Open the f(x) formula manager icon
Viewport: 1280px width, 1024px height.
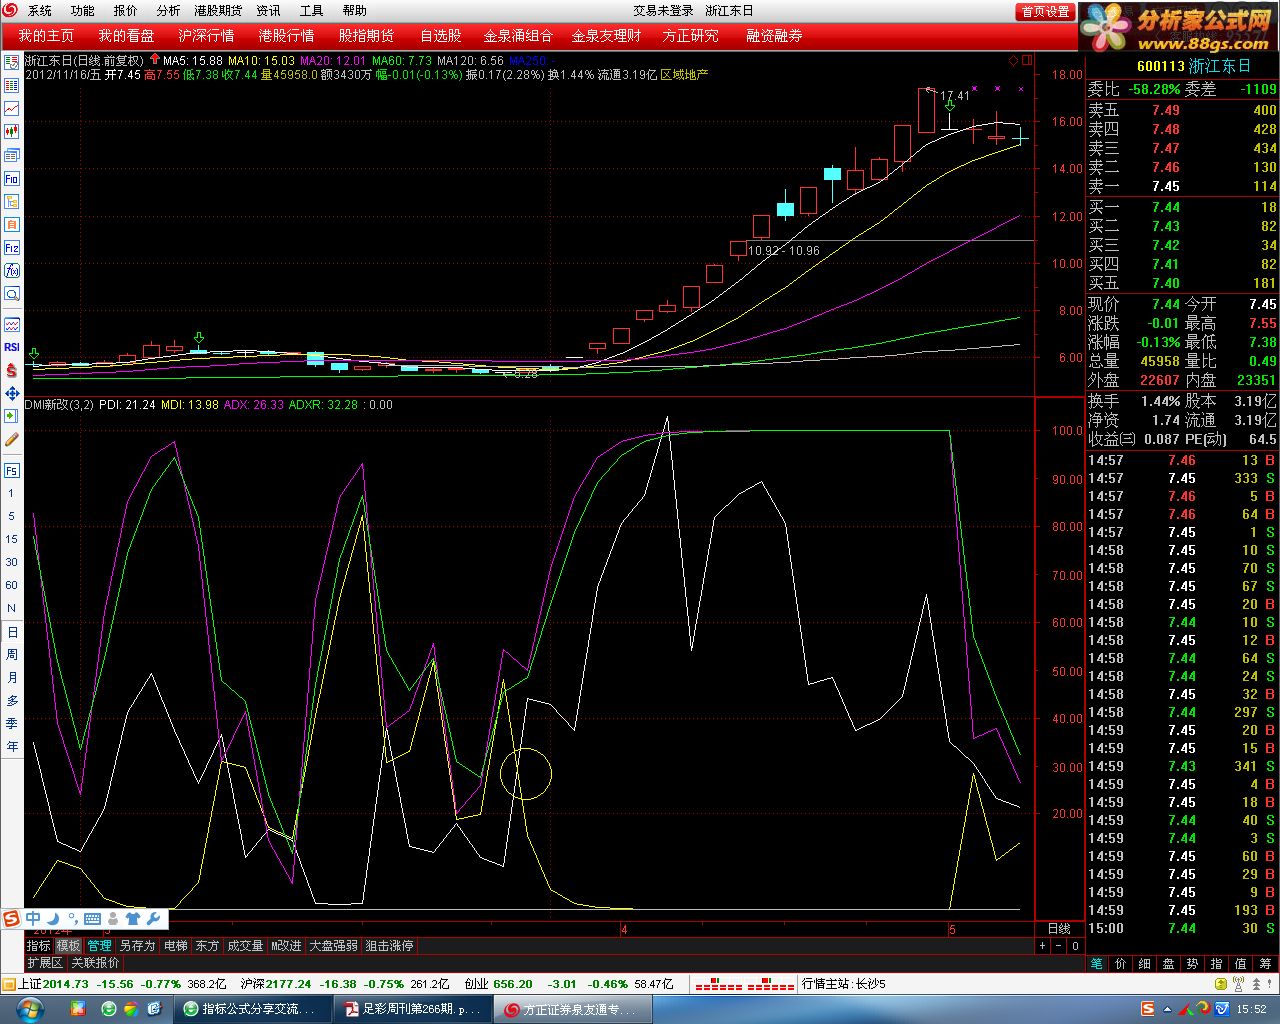pyautogui.click(x=12, y=270)
